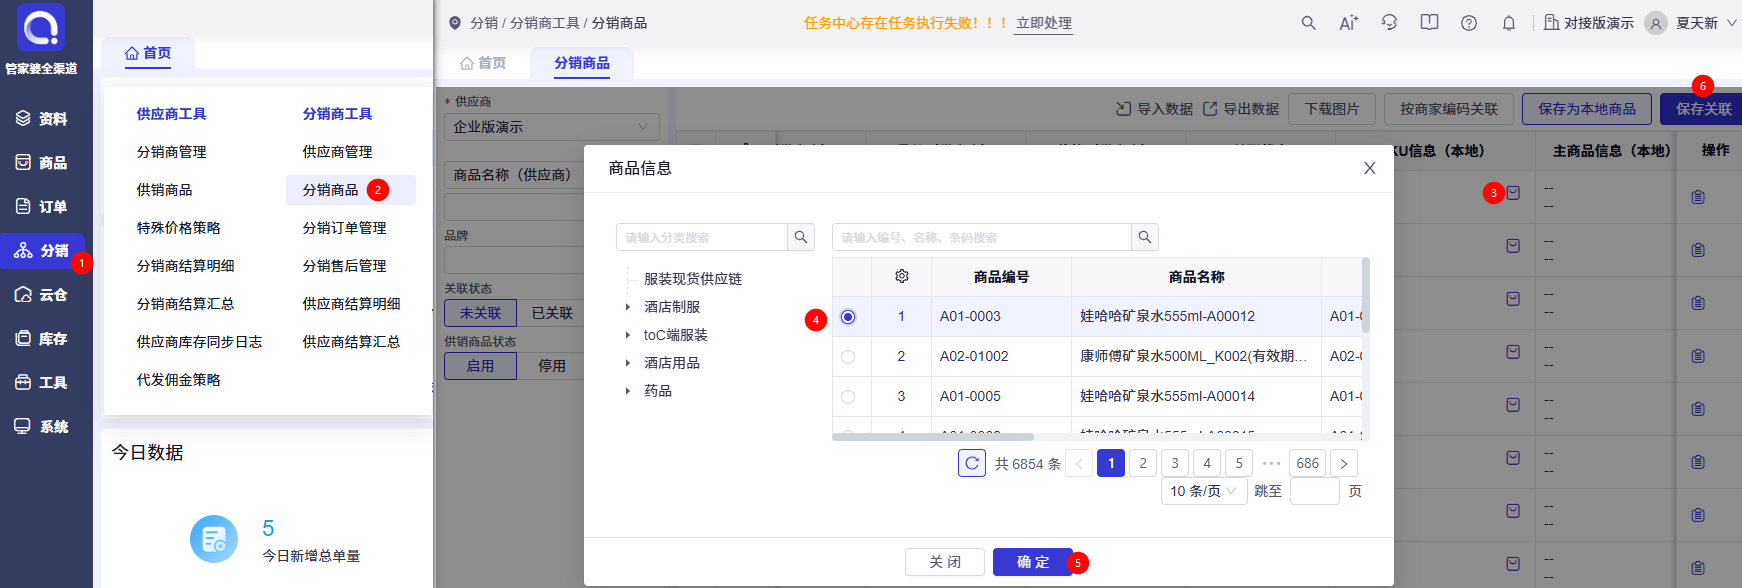Toggle 已关联 association status filter

(x=552, y=313)
